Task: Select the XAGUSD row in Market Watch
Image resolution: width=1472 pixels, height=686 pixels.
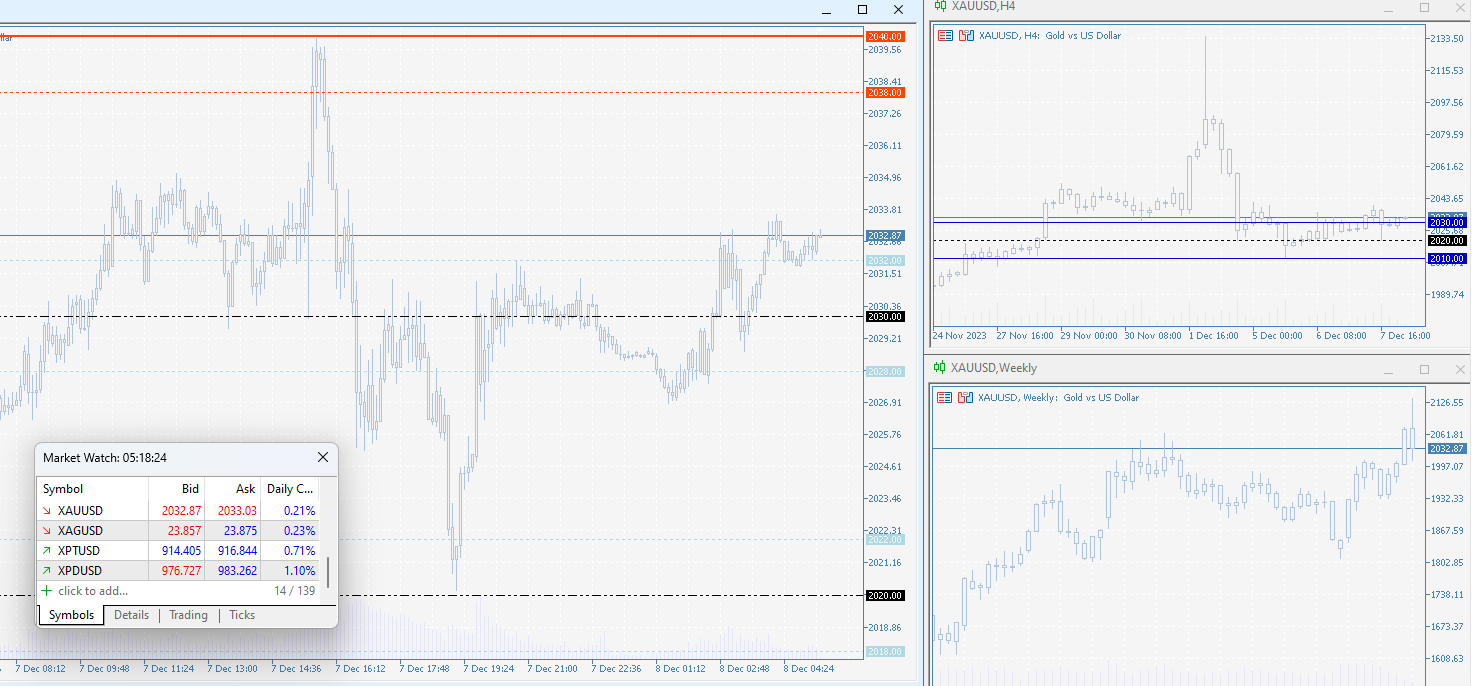Action: (x=178, y=531)
